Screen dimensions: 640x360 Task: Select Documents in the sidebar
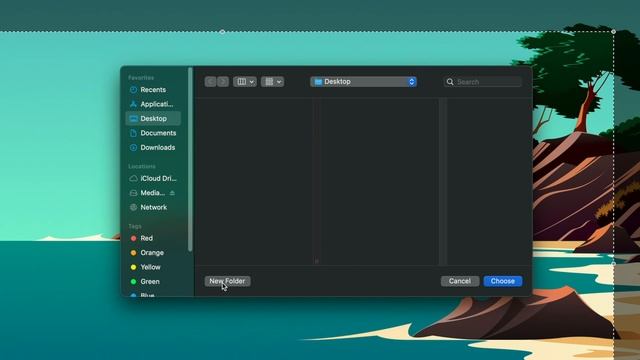(153, 133)
